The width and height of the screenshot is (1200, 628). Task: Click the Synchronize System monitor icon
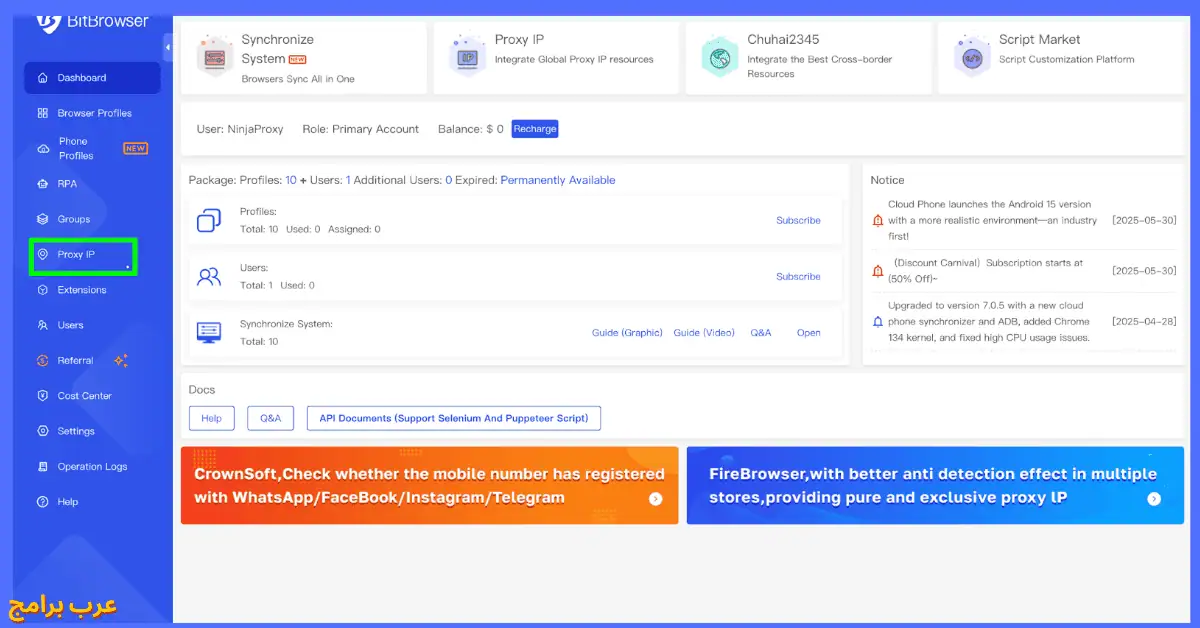pyautogui.click(x=209, y=333)
